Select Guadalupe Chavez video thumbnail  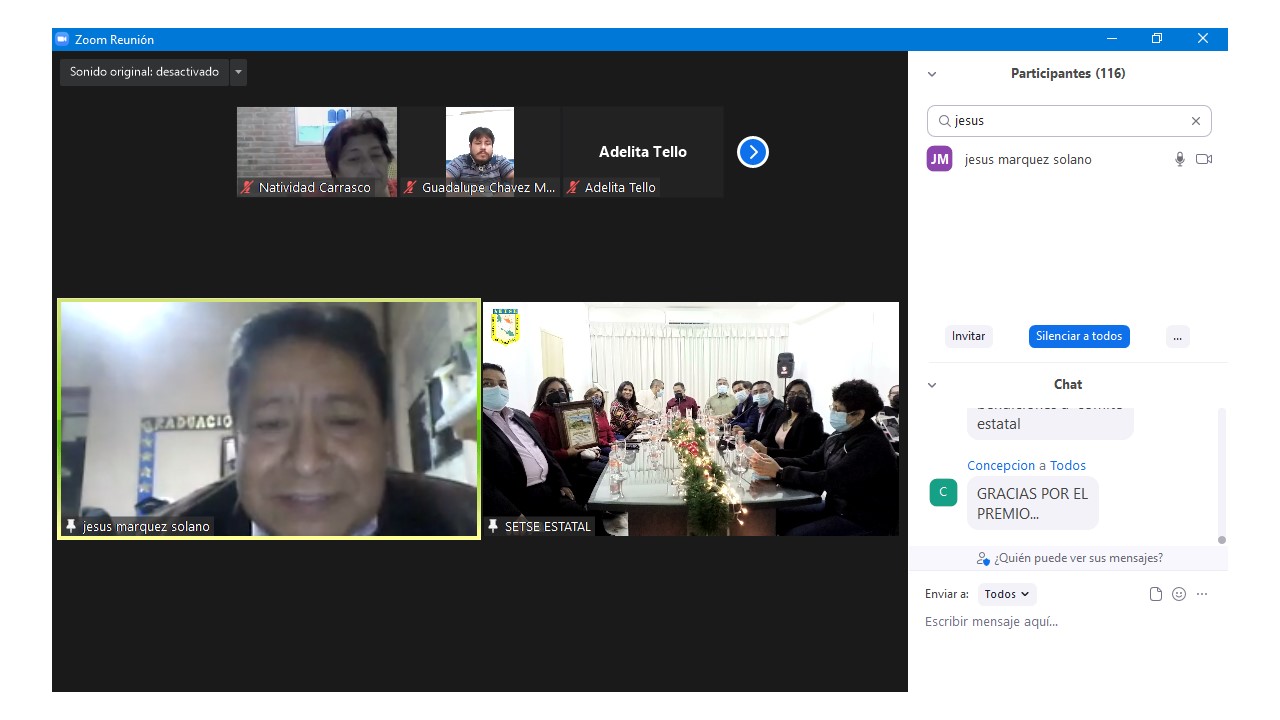coord(480,152)
